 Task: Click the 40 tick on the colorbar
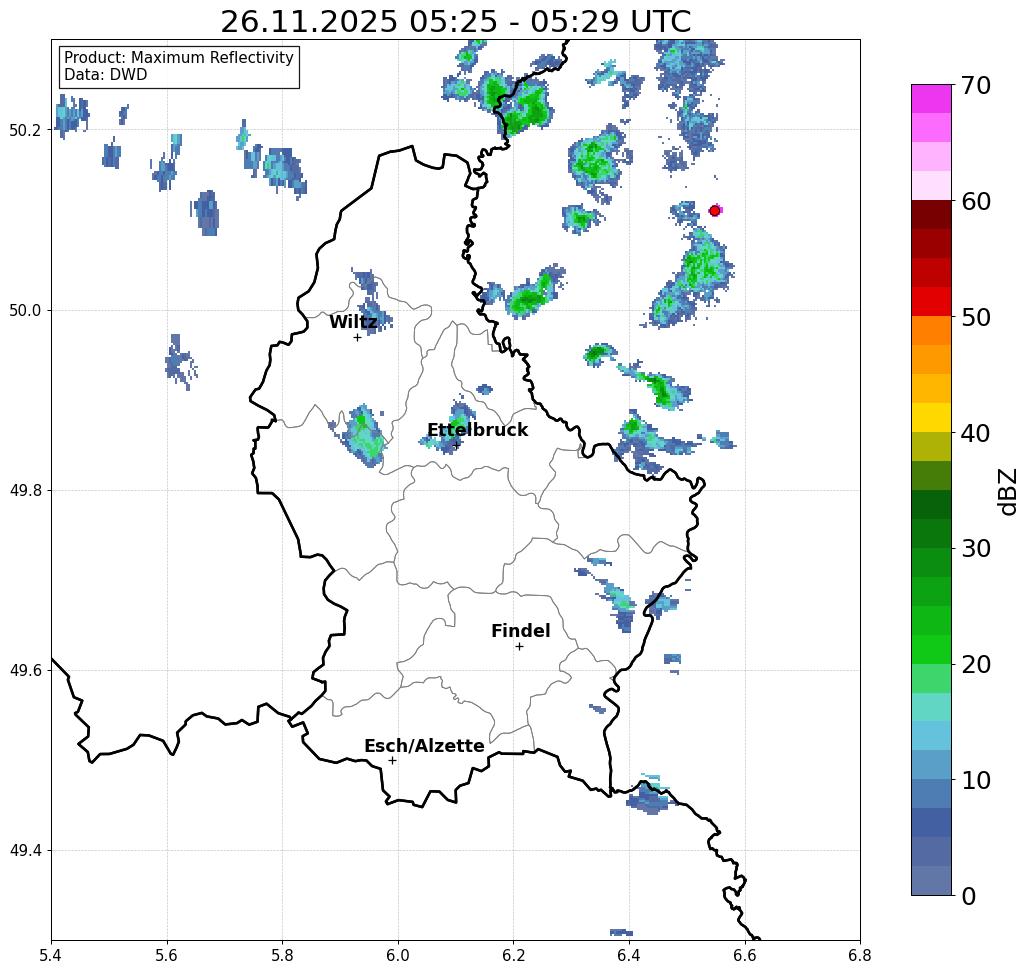point(975,433)
